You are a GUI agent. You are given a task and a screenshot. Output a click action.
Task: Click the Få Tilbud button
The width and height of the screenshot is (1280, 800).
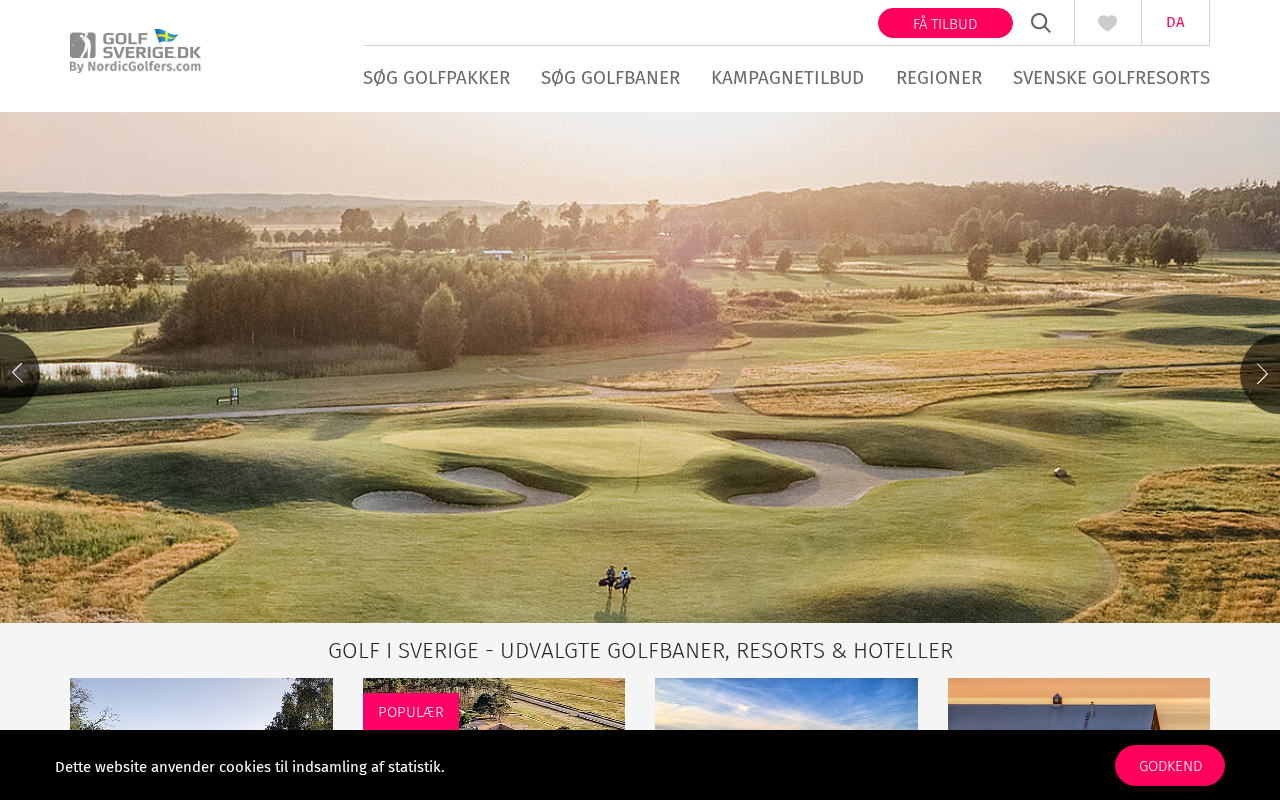tap(945, 23)
